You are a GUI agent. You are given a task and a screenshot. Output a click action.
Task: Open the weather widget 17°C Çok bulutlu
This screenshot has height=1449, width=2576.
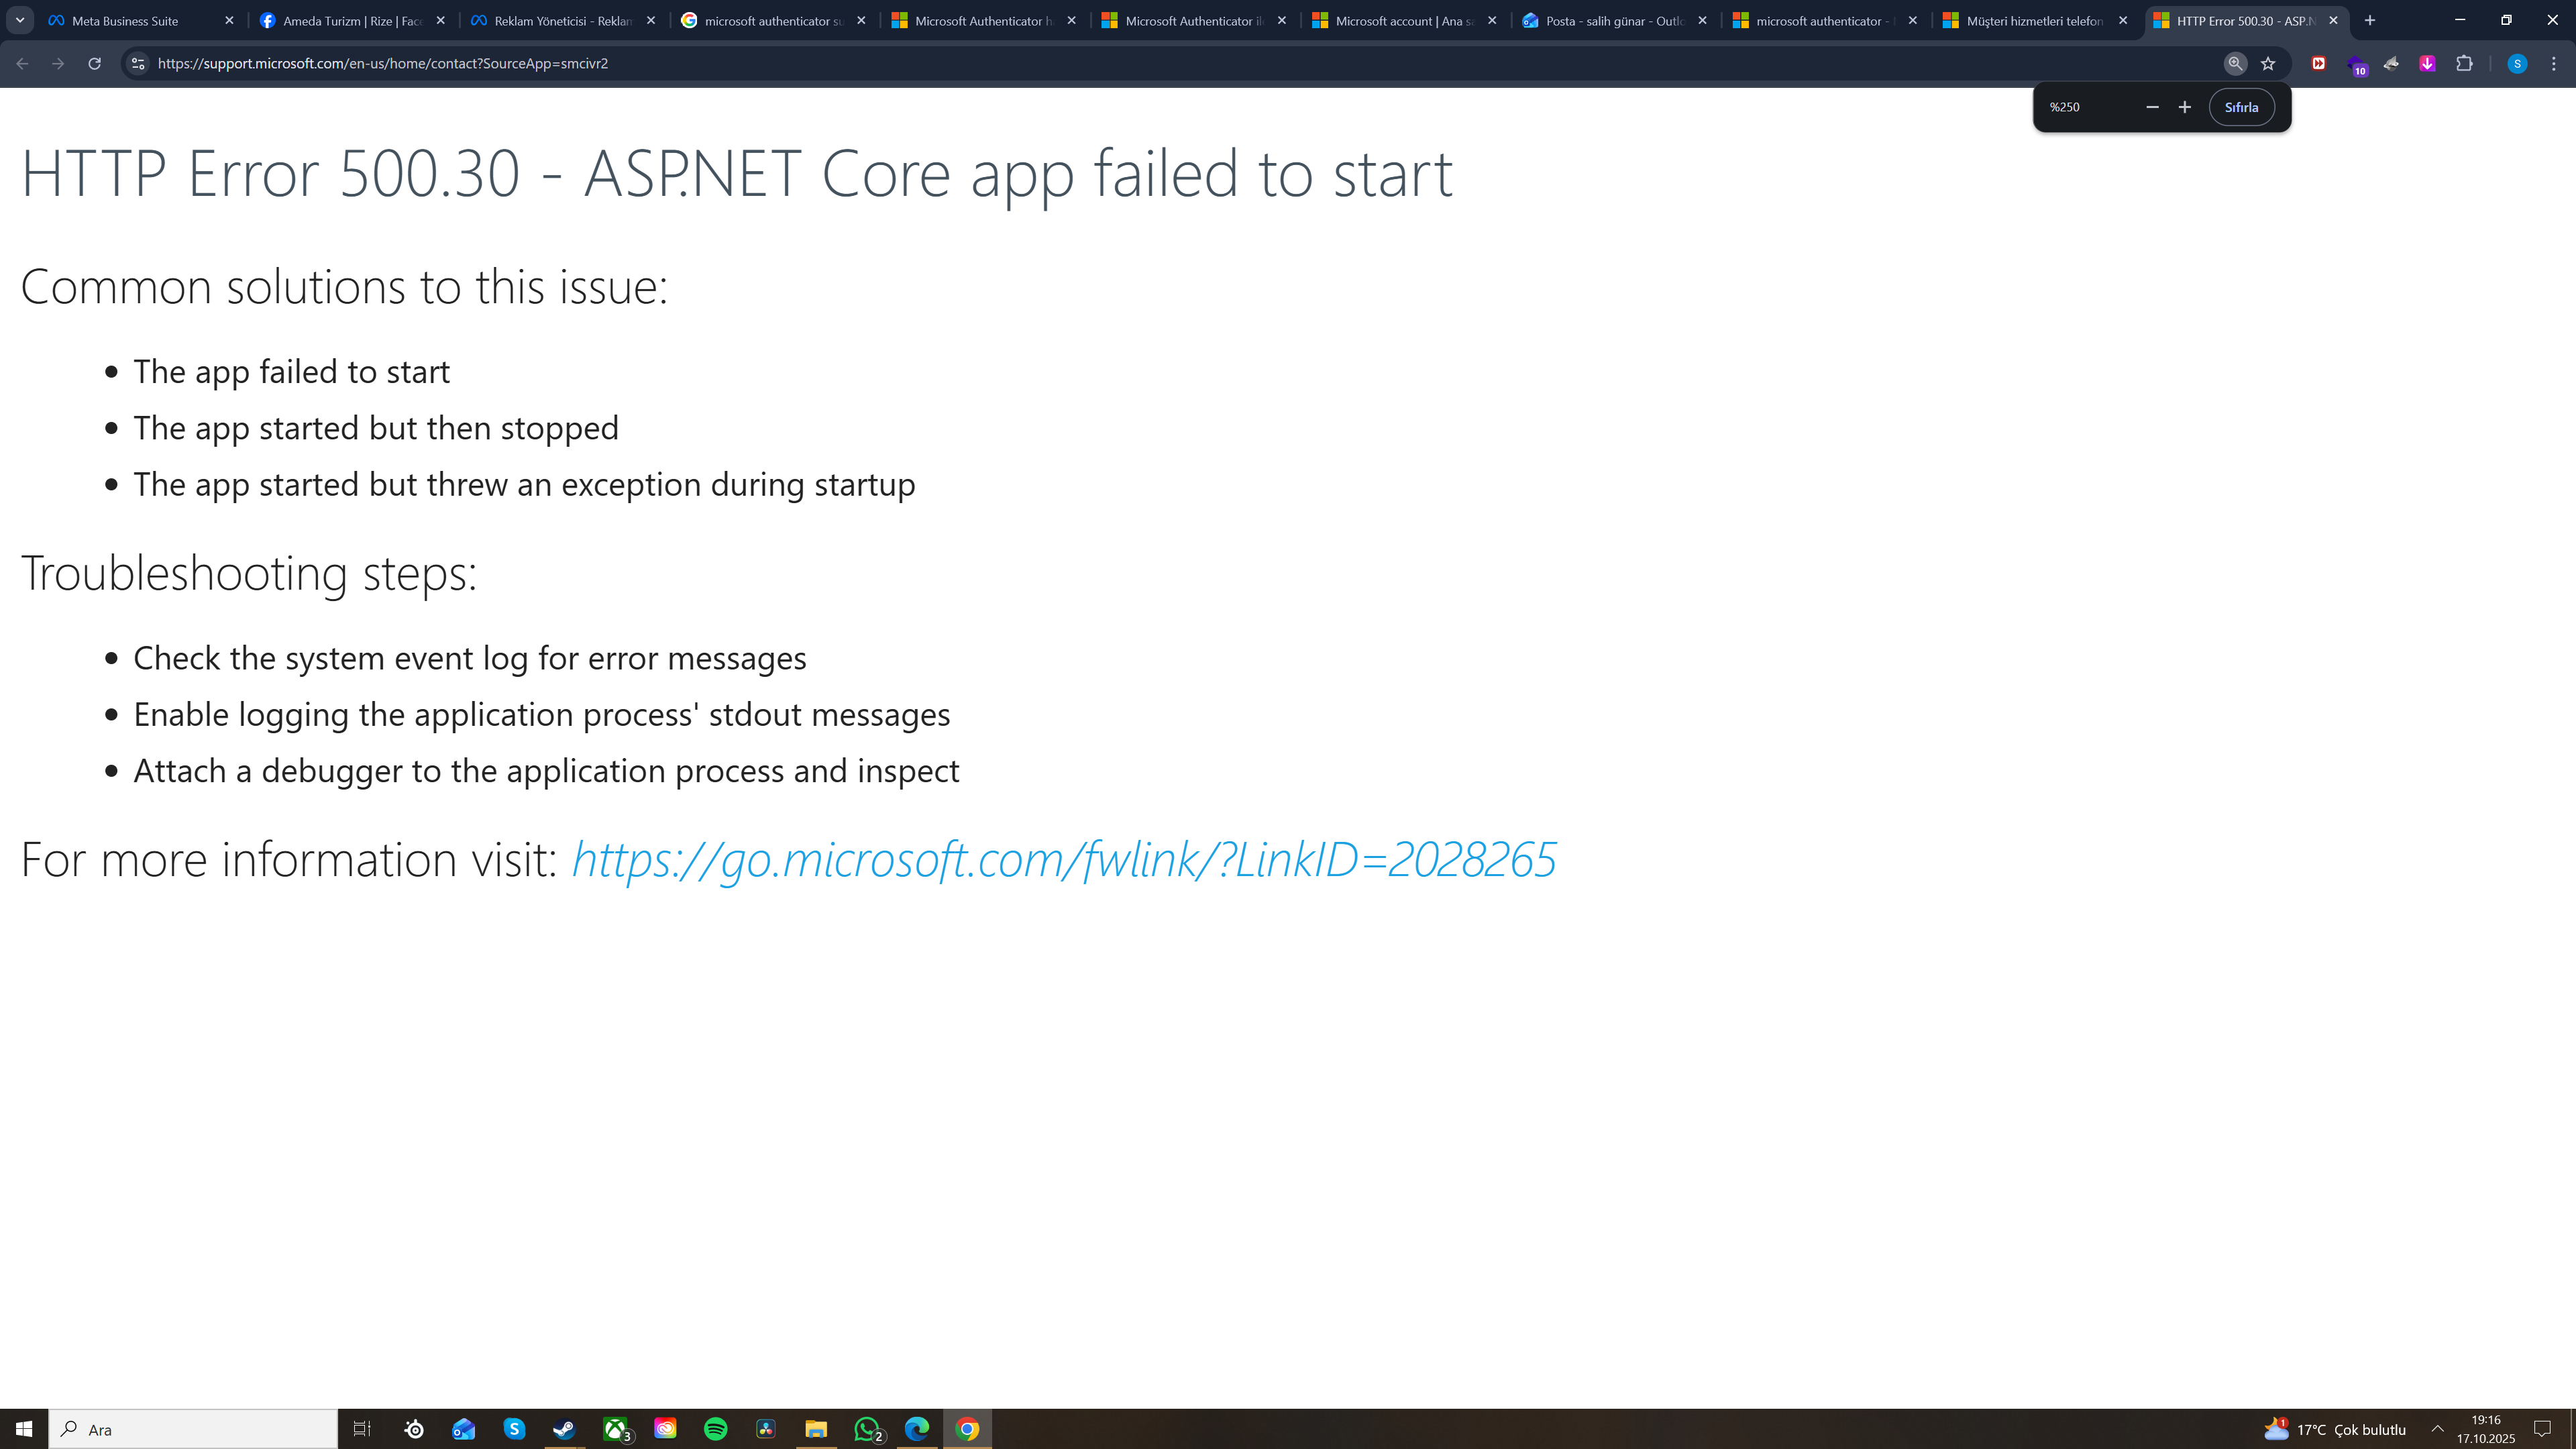[x=2334, y=1429]
